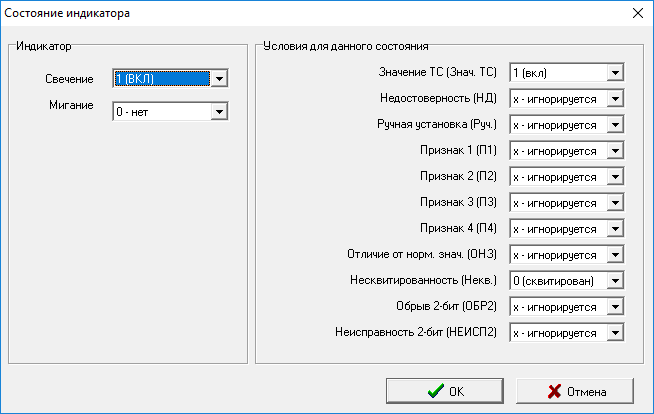
Task: Expand the Недостоверность (НД) dropdown
Action: coord(616,99)
